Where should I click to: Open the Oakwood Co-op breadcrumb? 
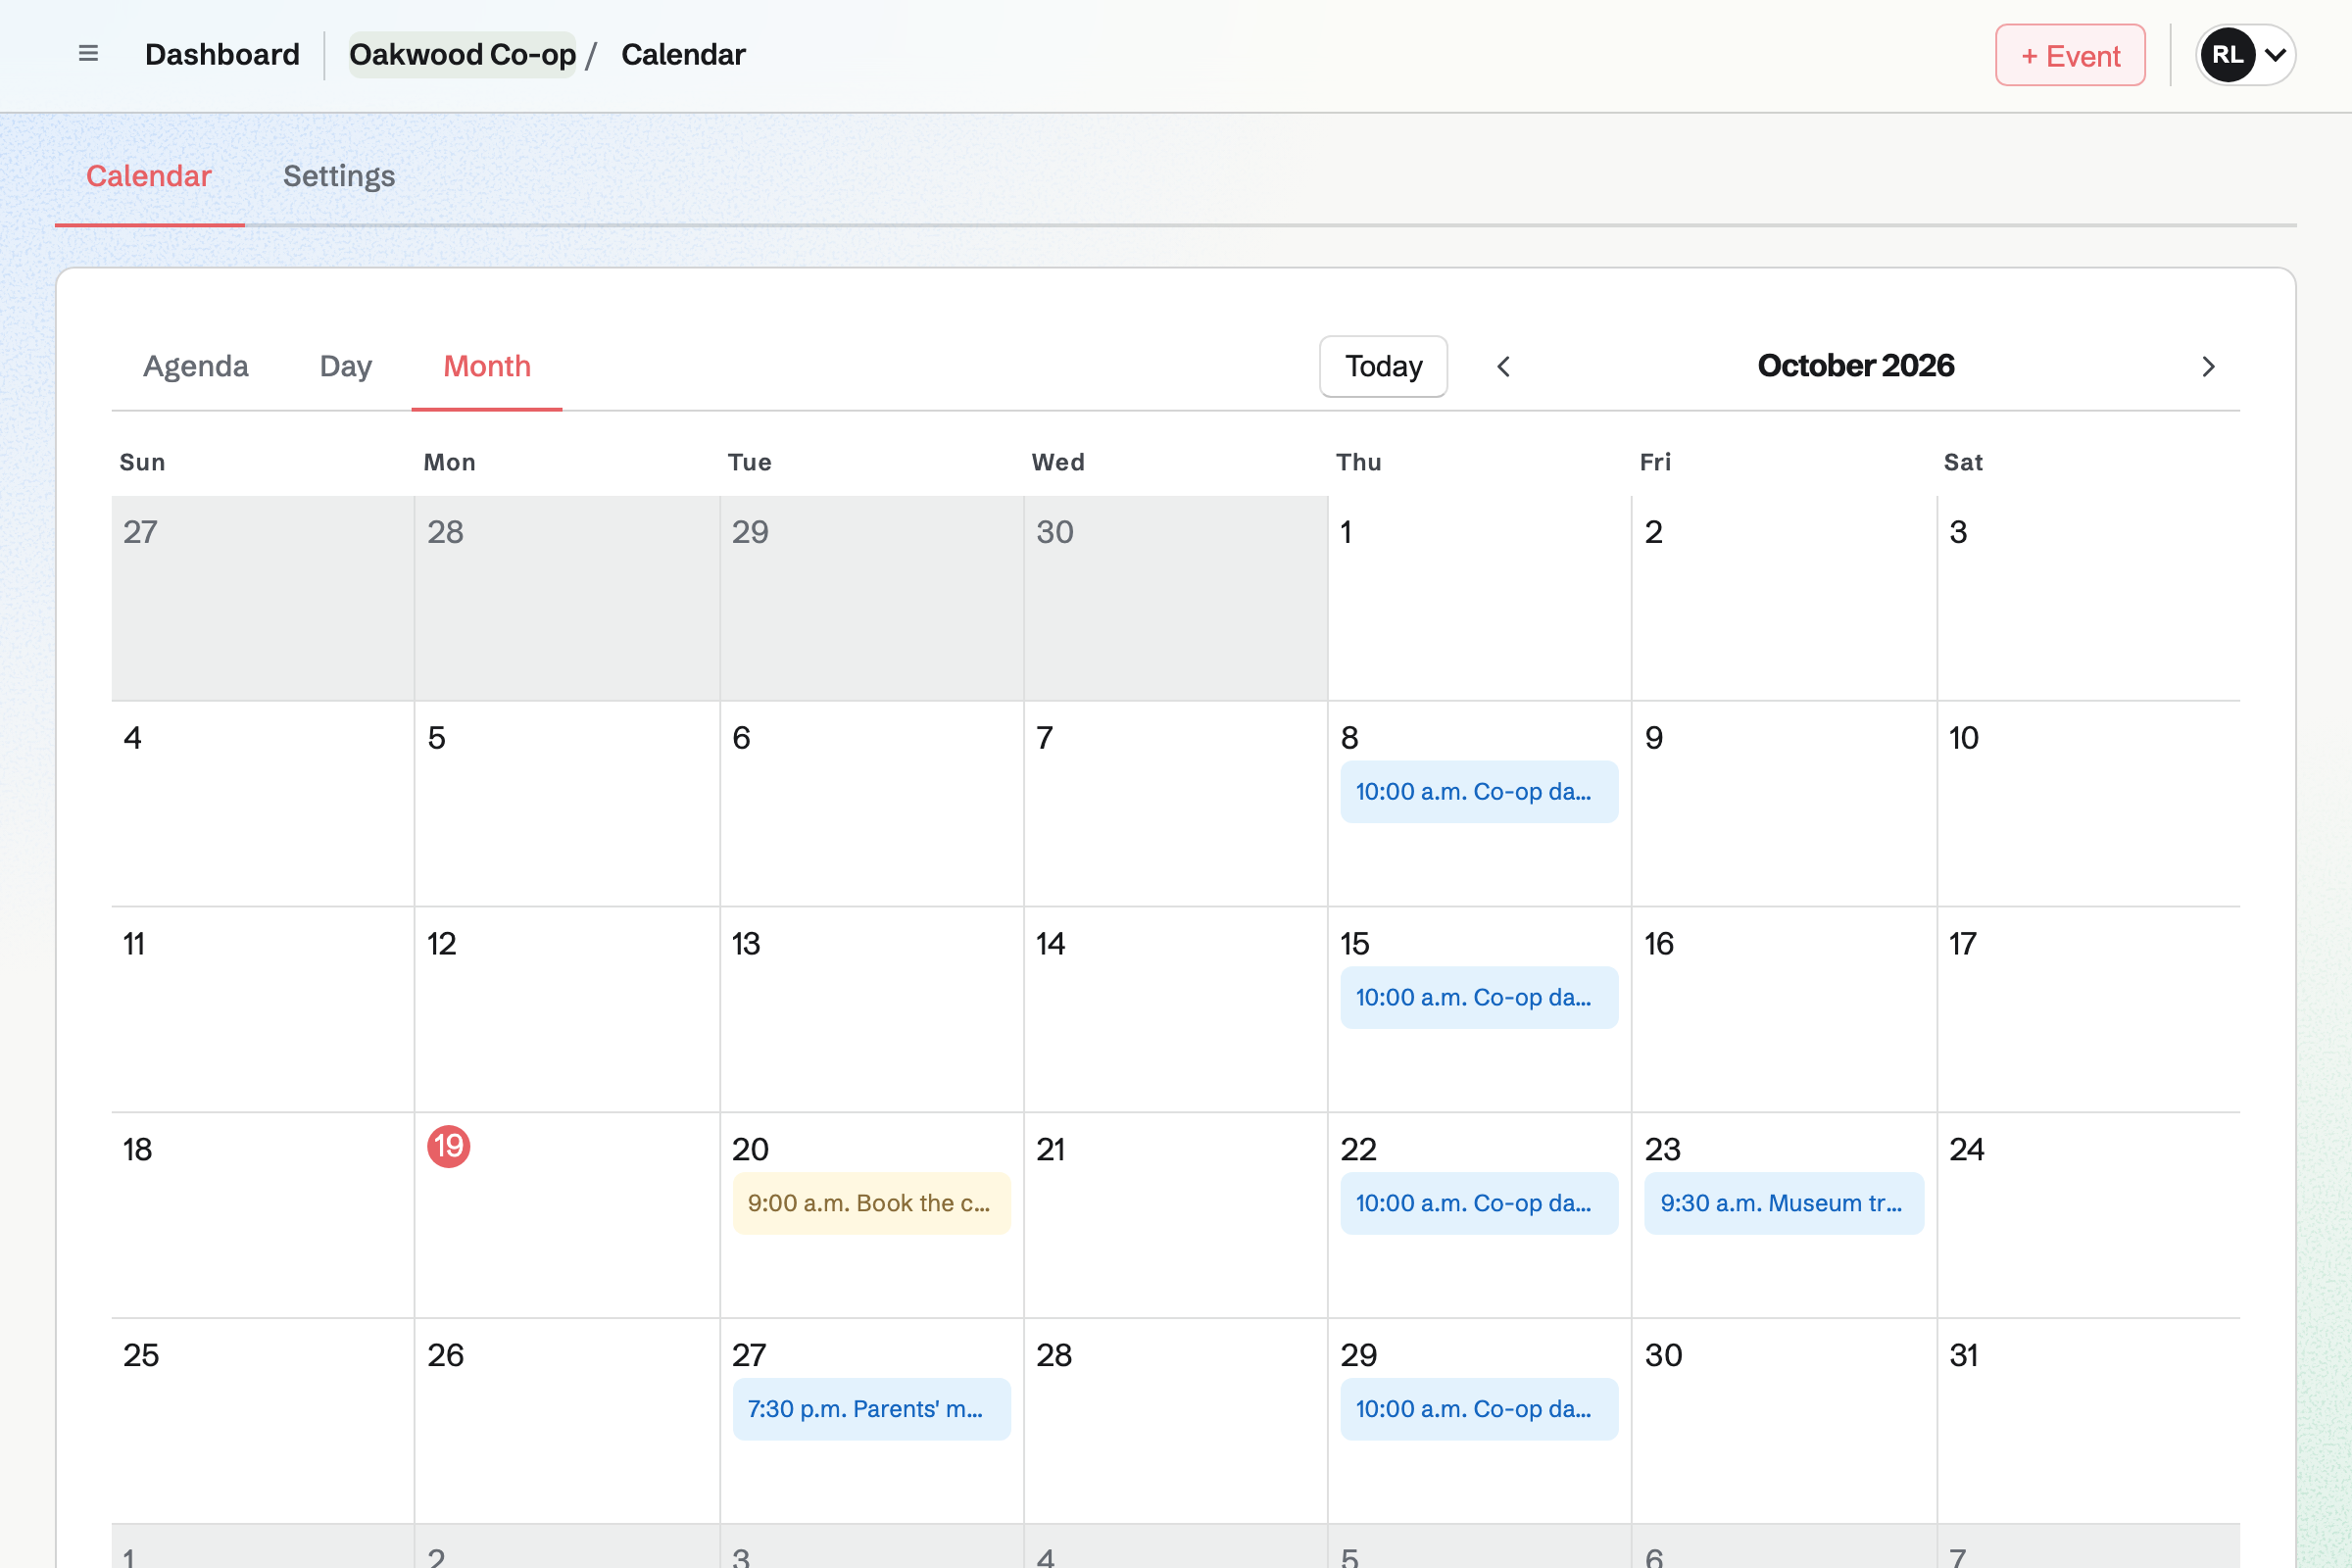point(462,54)
